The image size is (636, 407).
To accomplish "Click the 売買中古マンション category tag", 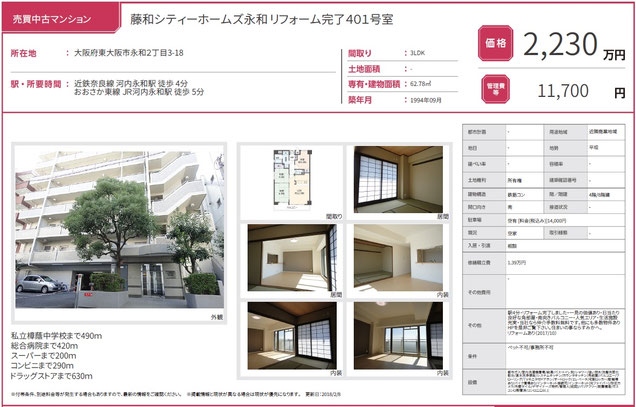I will pyautogui.click(x=60, y=18).
